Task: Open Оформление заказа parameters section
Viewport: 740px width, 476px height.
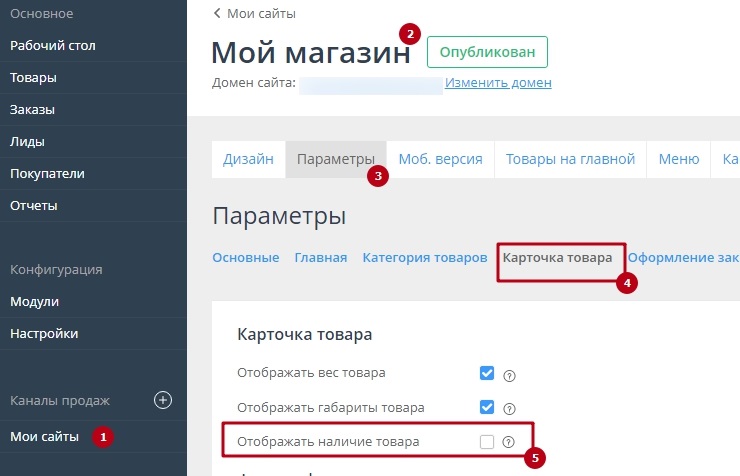Action: point(683,258)
